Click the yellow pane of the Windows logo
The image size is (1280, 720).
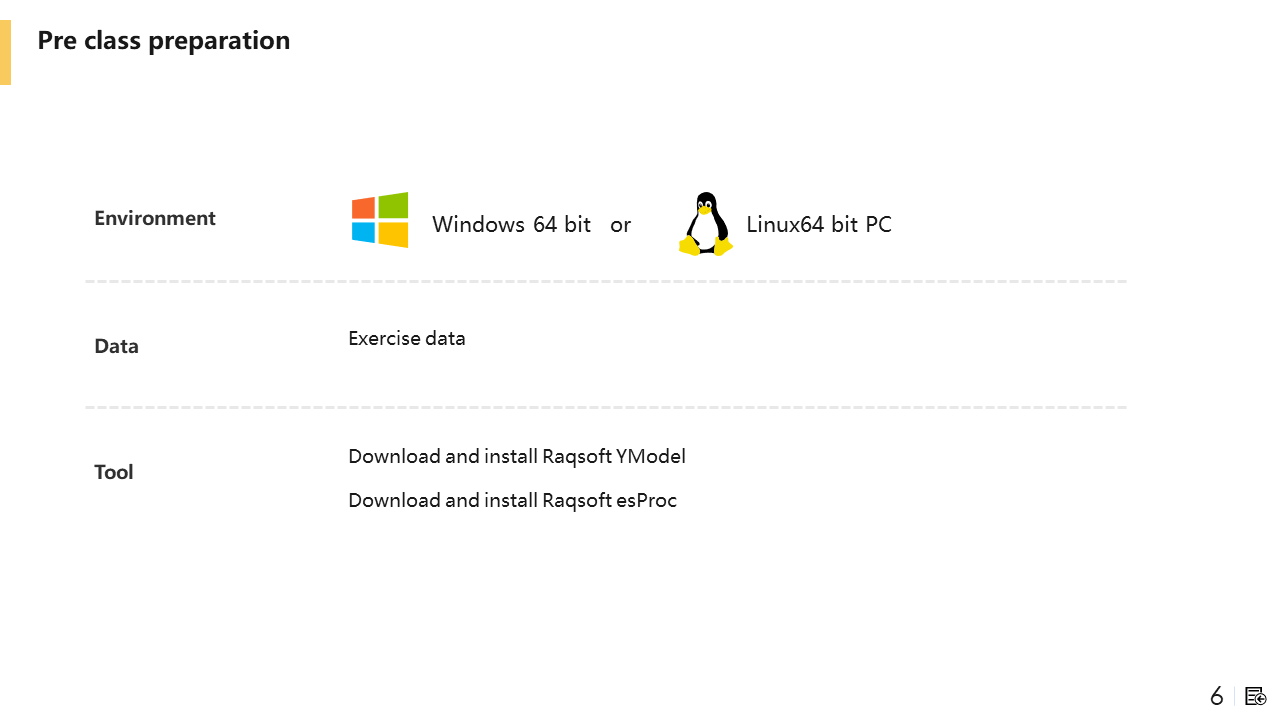click(x=393, y=234)
